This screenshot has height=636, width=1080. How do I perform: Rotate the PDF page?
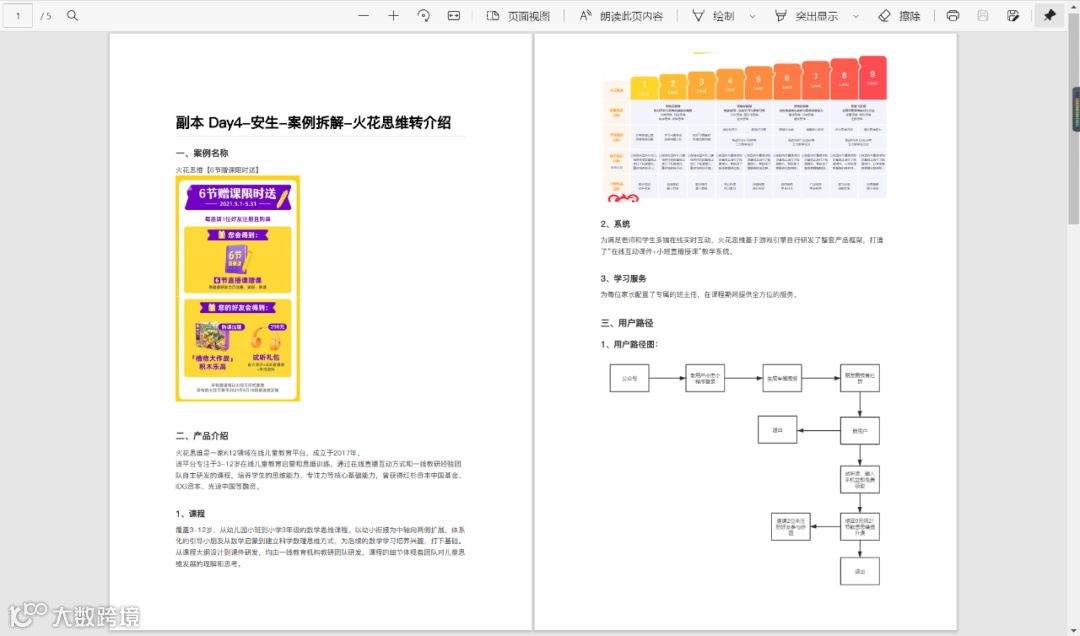click(424, 15)
